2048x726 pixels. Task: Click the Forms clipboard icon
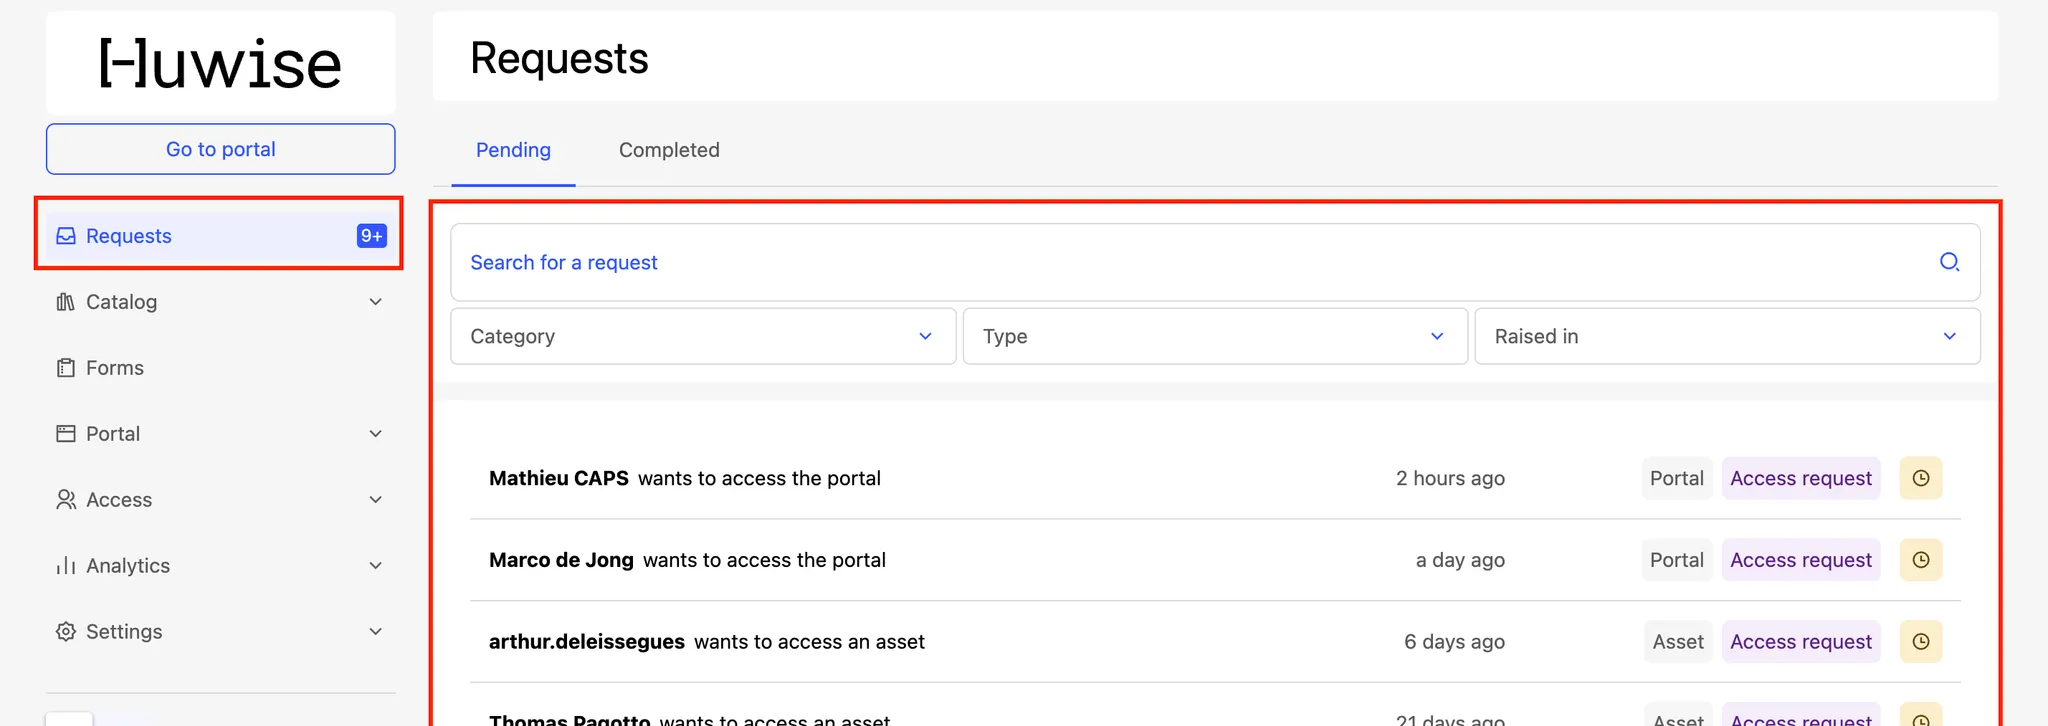[66, 368]
